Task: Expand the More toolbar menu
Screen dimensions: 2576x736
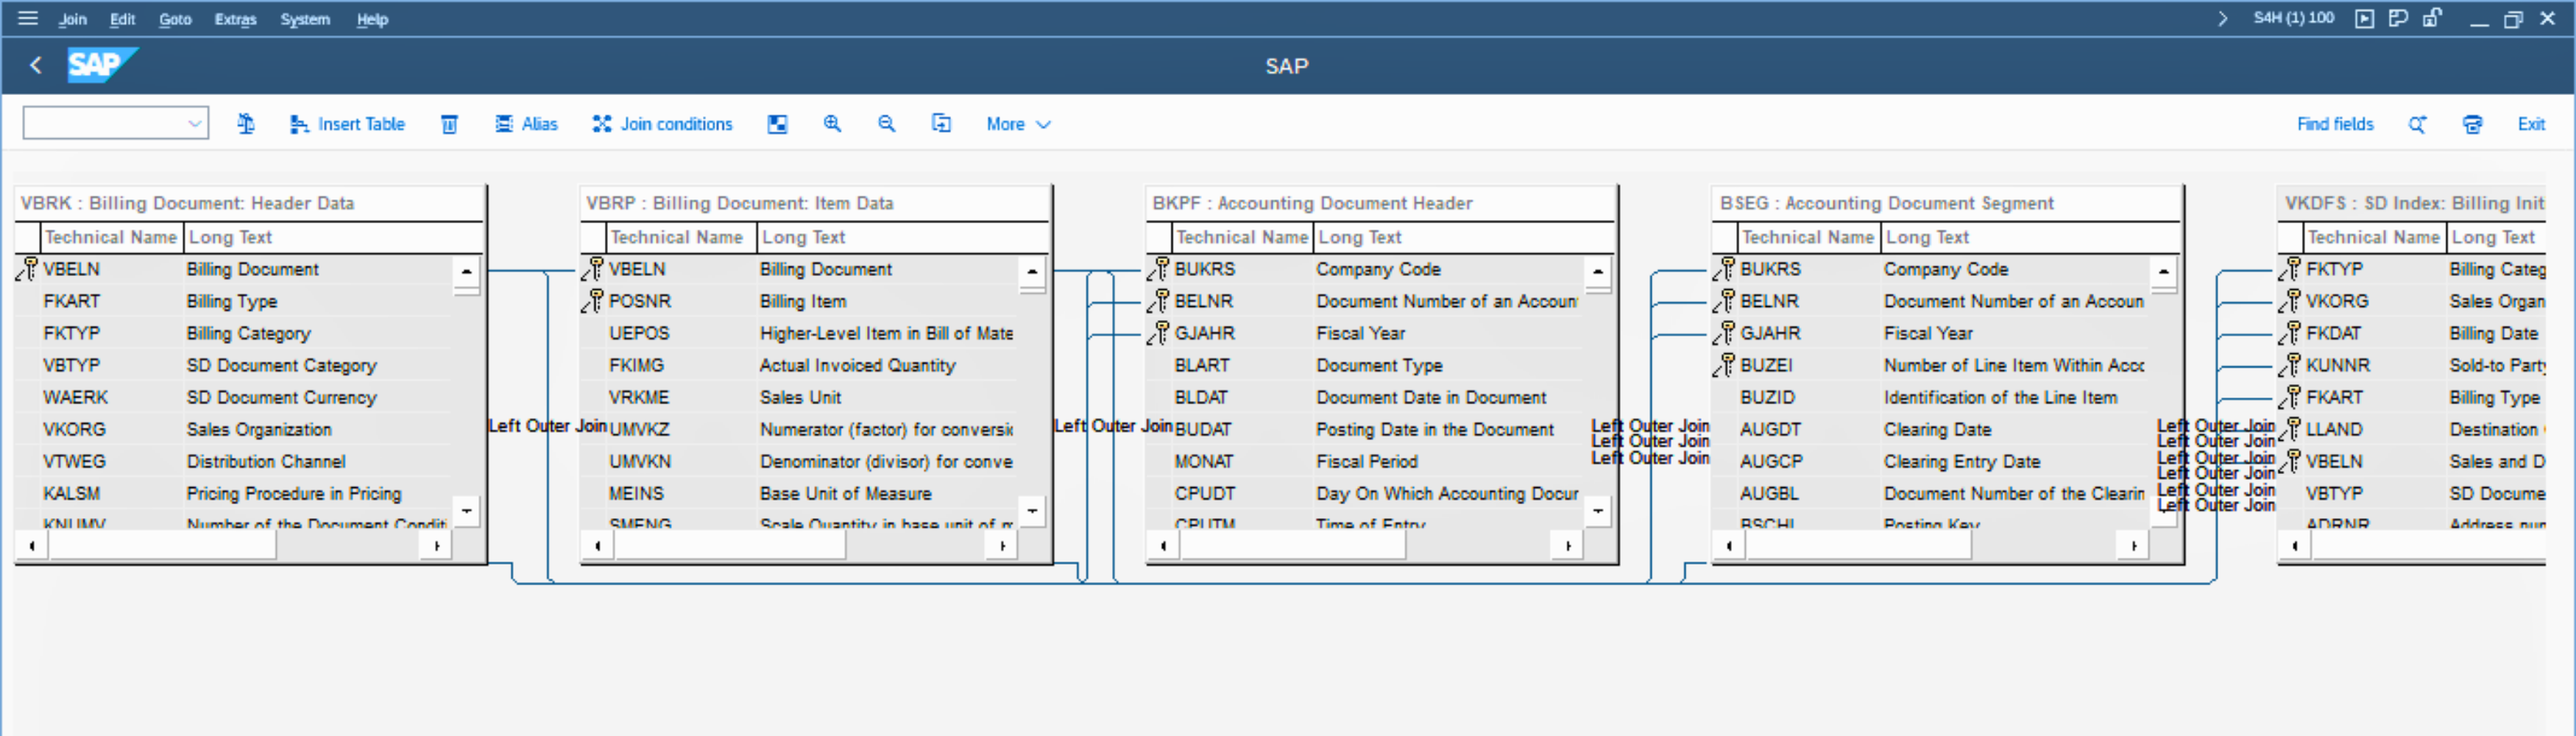Action: [x=1018, y=124]
